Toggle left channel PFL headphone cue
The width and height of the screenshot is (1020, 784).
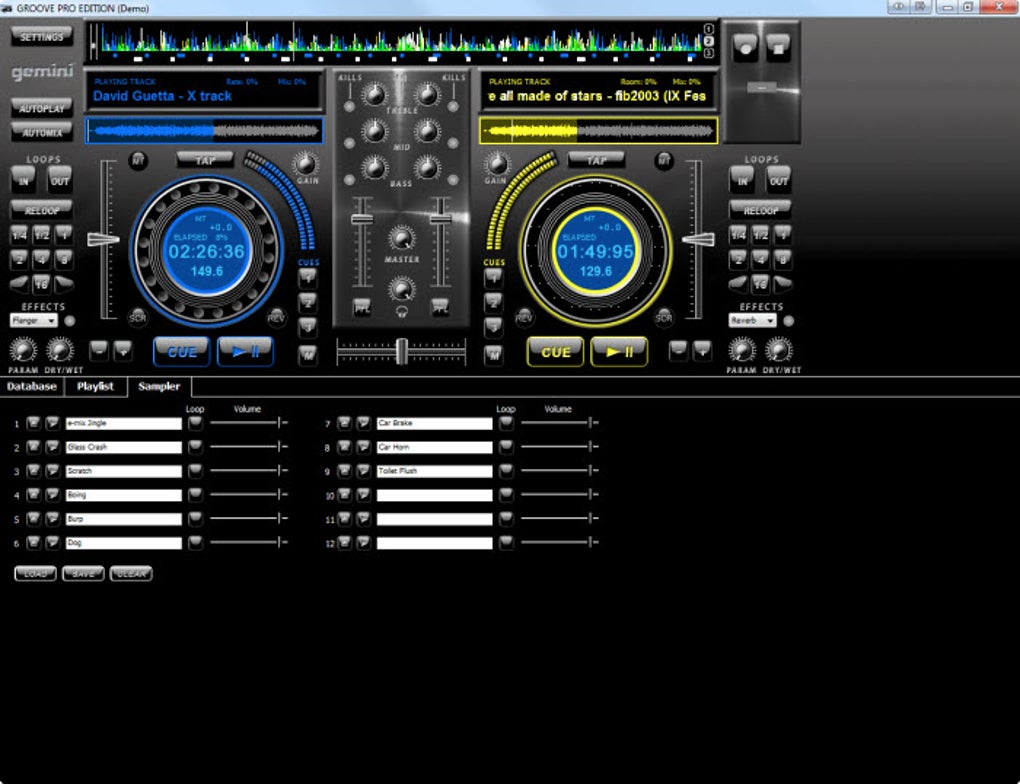pos(362,308)
